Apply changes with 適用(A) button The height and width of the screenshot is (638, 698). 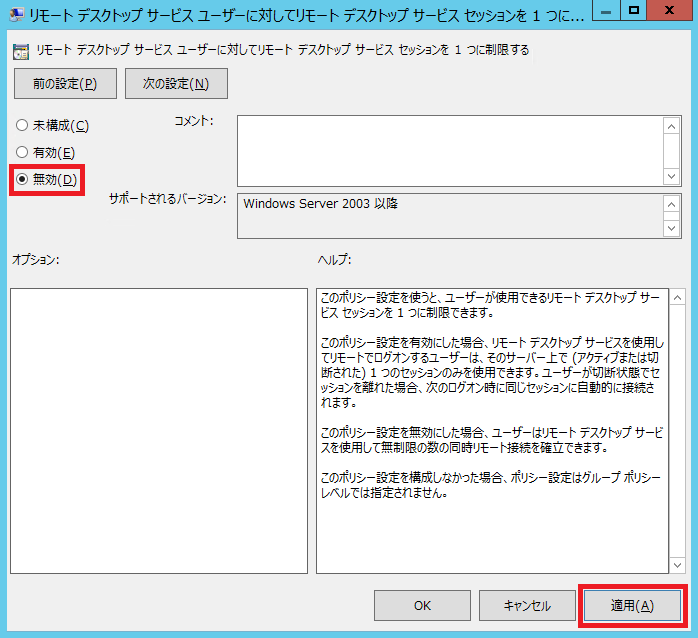pos(632,605)
